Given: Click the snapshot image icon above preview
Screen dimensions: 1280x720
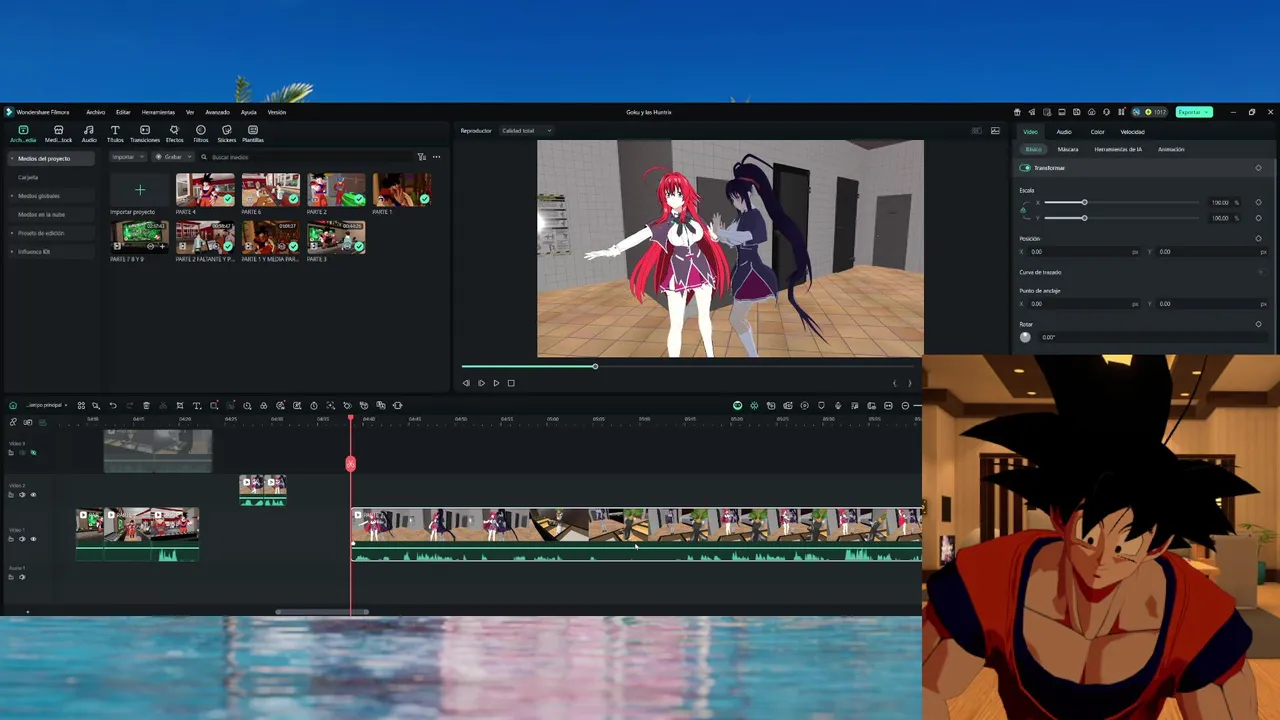Looking at the screenshot, I should [x=995, y=131].
